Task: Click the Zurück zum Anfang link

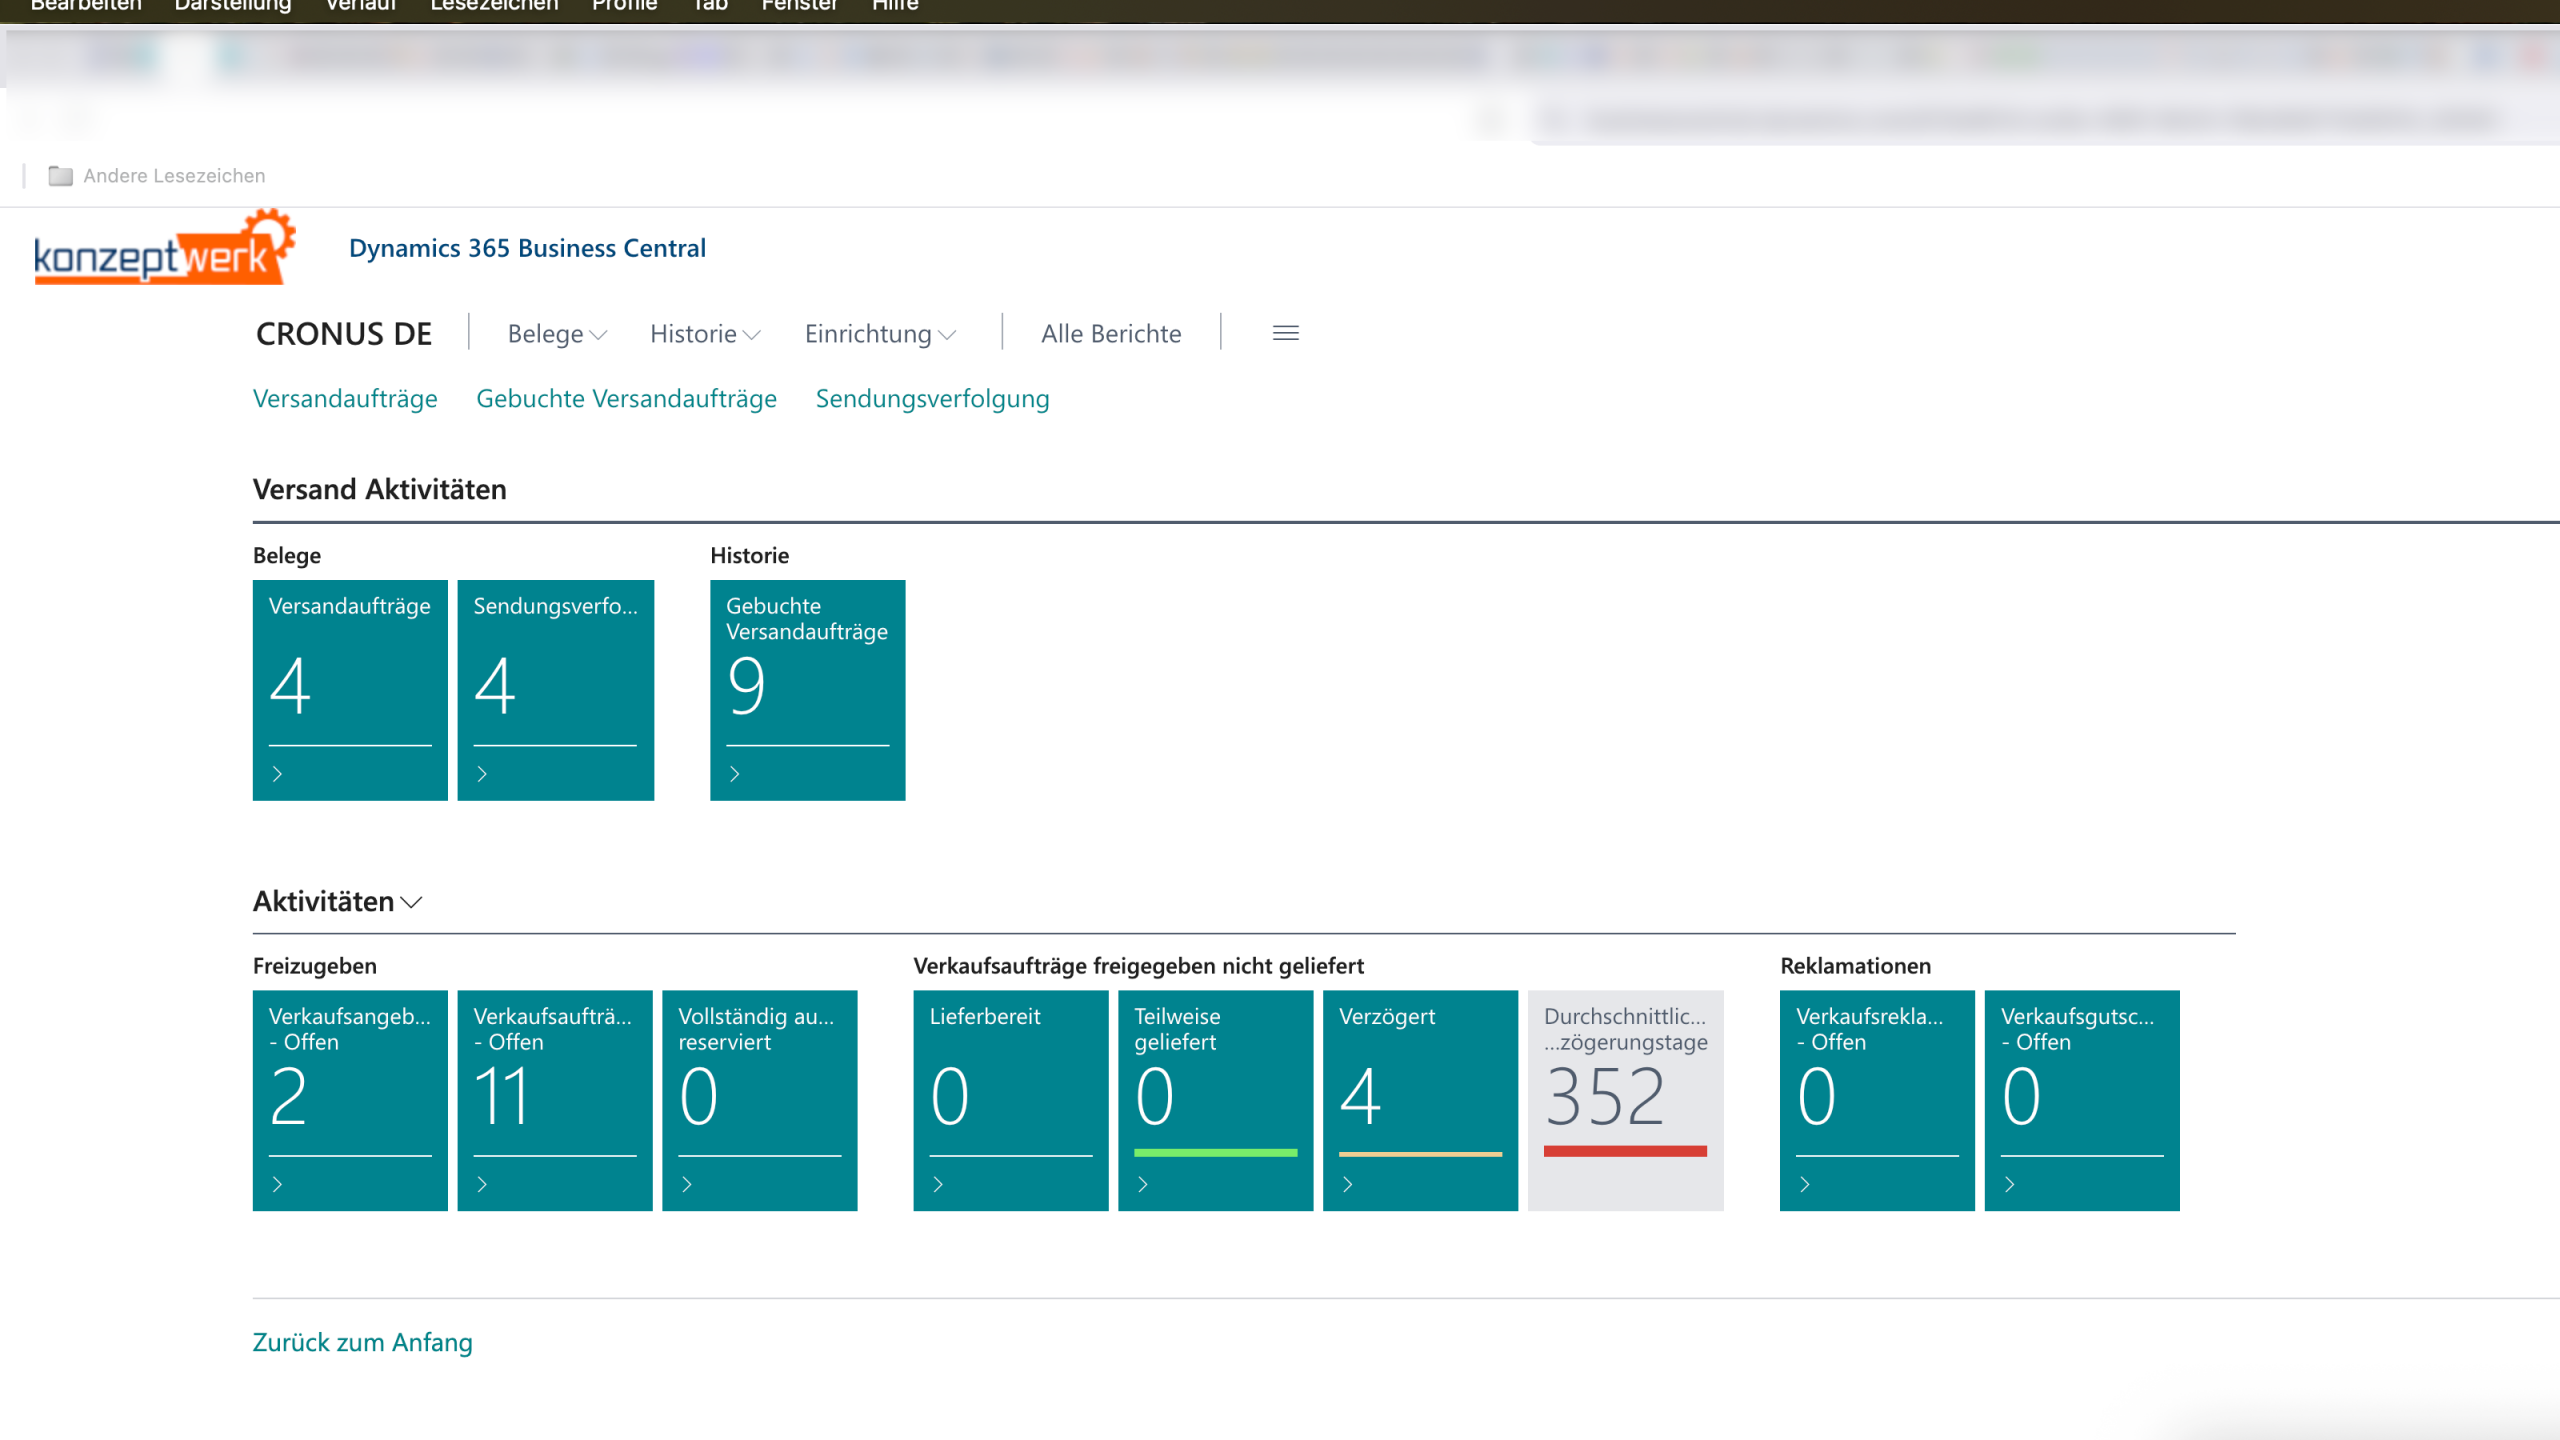Action: point(362,1342)
